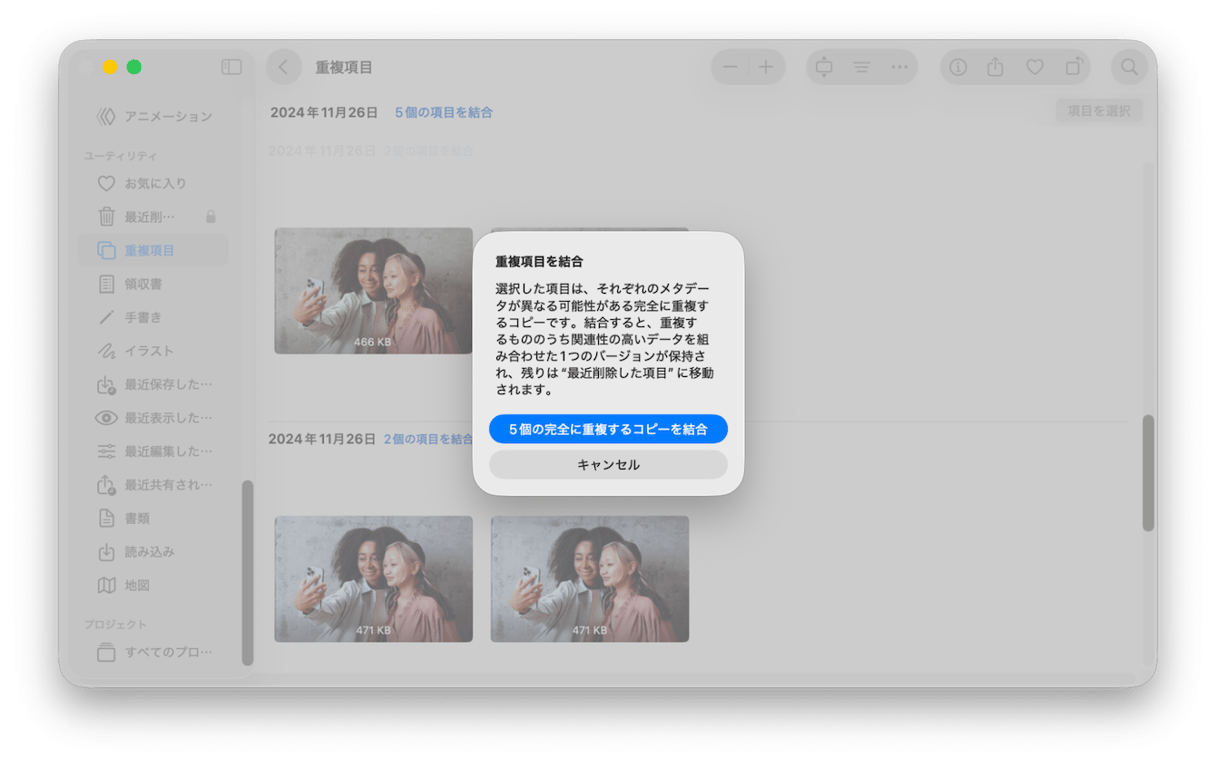This screenshot has width=1216, height=765.
Task: Confirm merging the 5 duplicate copies
Action: pos(608,428)
